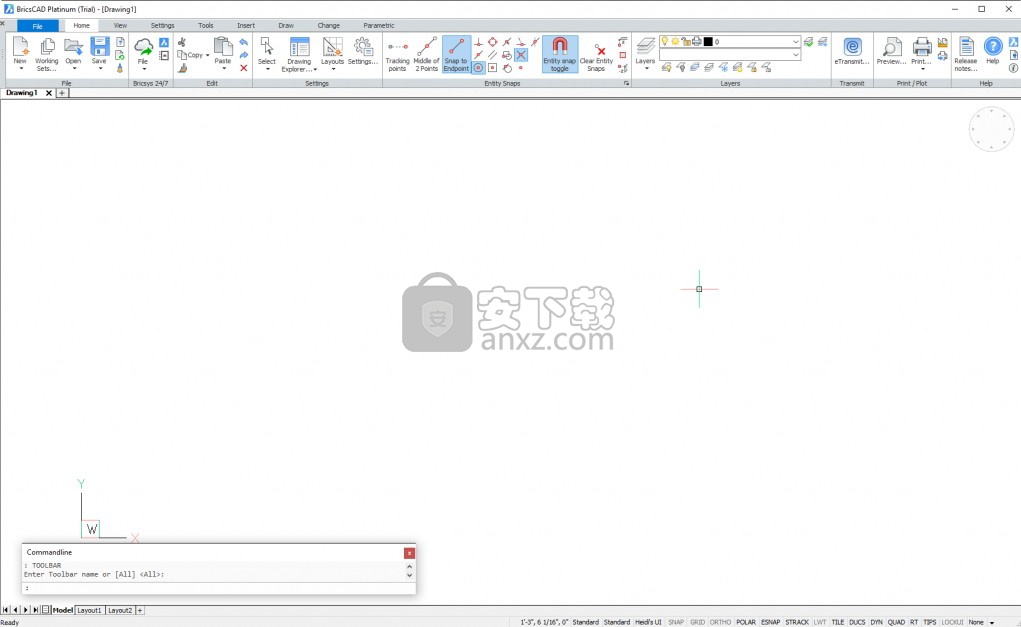The height and width of the screenshot is (627, 1021).
Task: Click the Print printer icon
Action: click(x=921, y=47)
